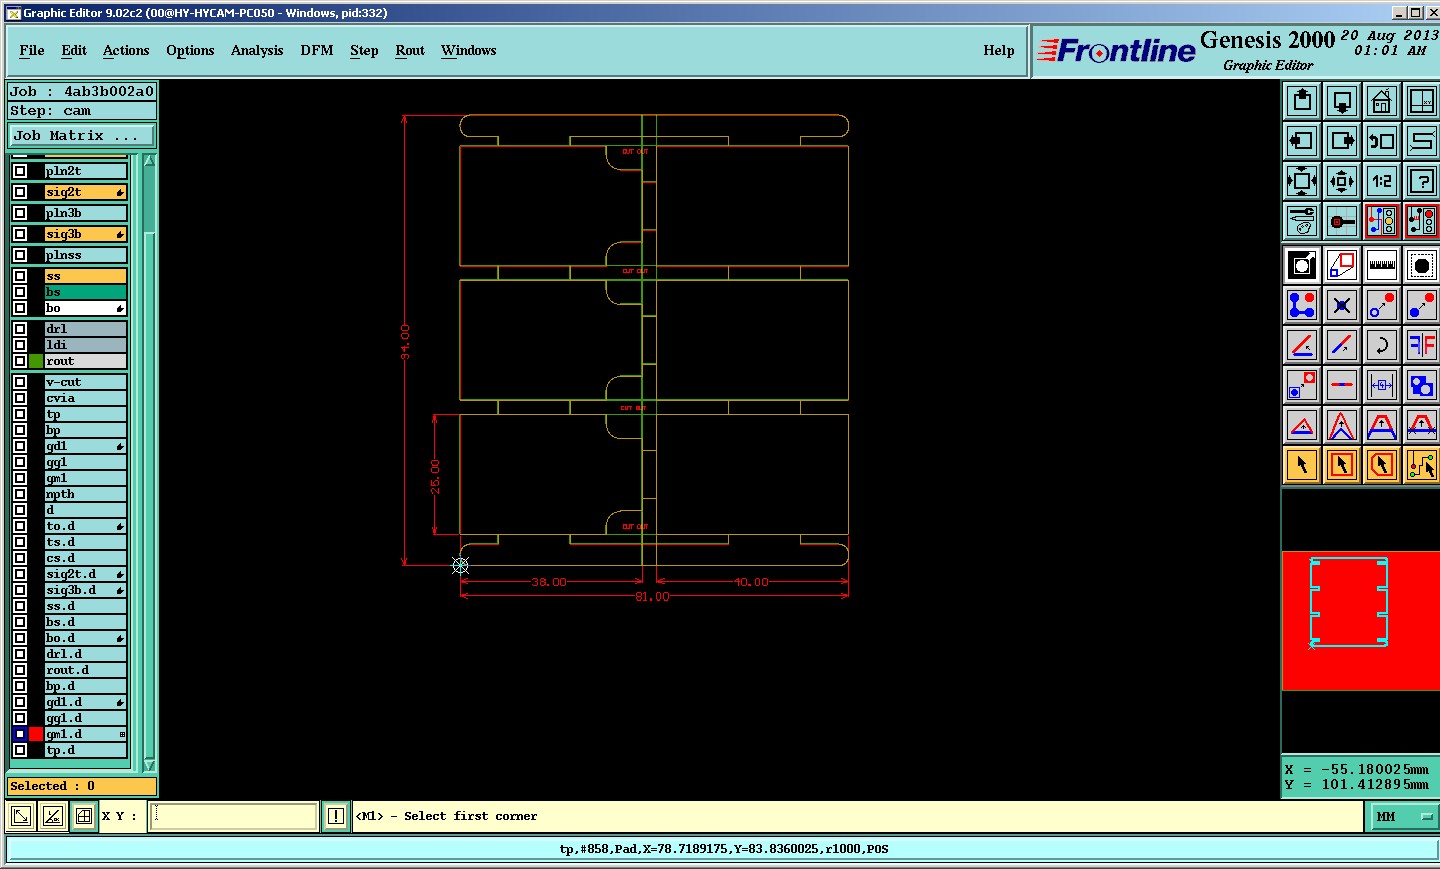Open the Analysis menu
The image size is (1440, 869).
click(x=257, y=50)
